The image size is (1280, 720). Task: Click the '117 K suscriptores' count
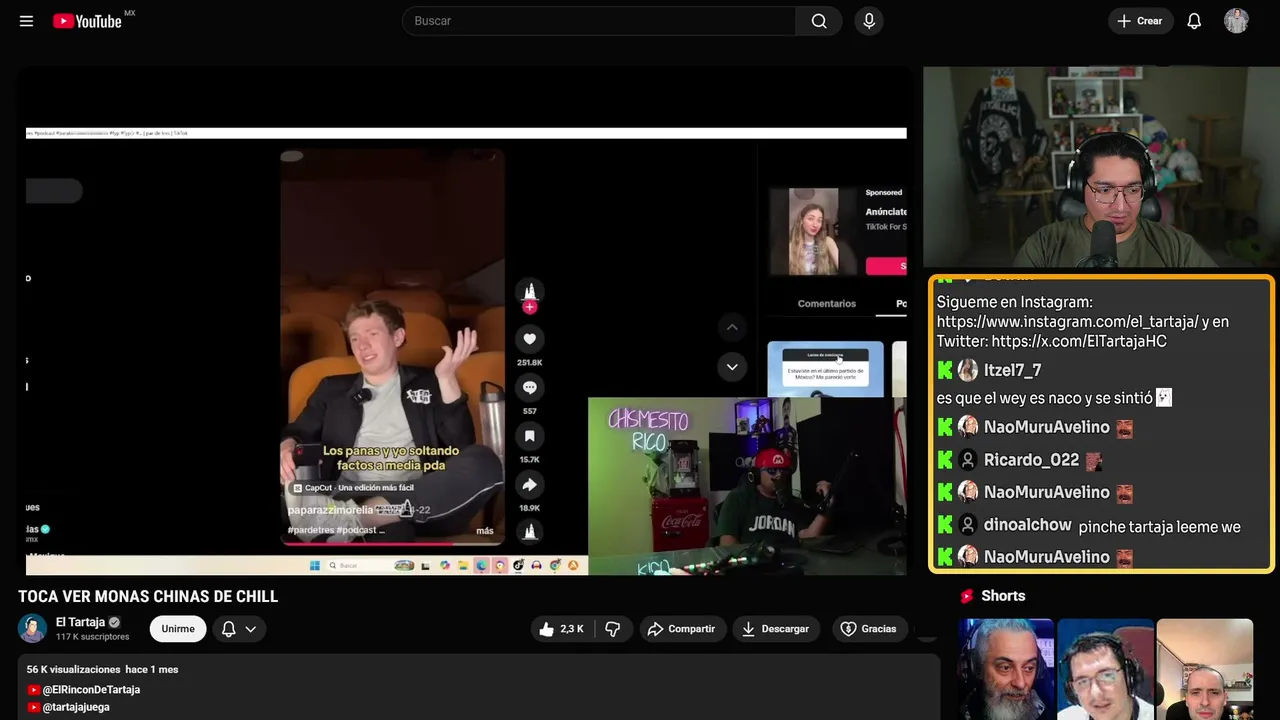(93, 637)
